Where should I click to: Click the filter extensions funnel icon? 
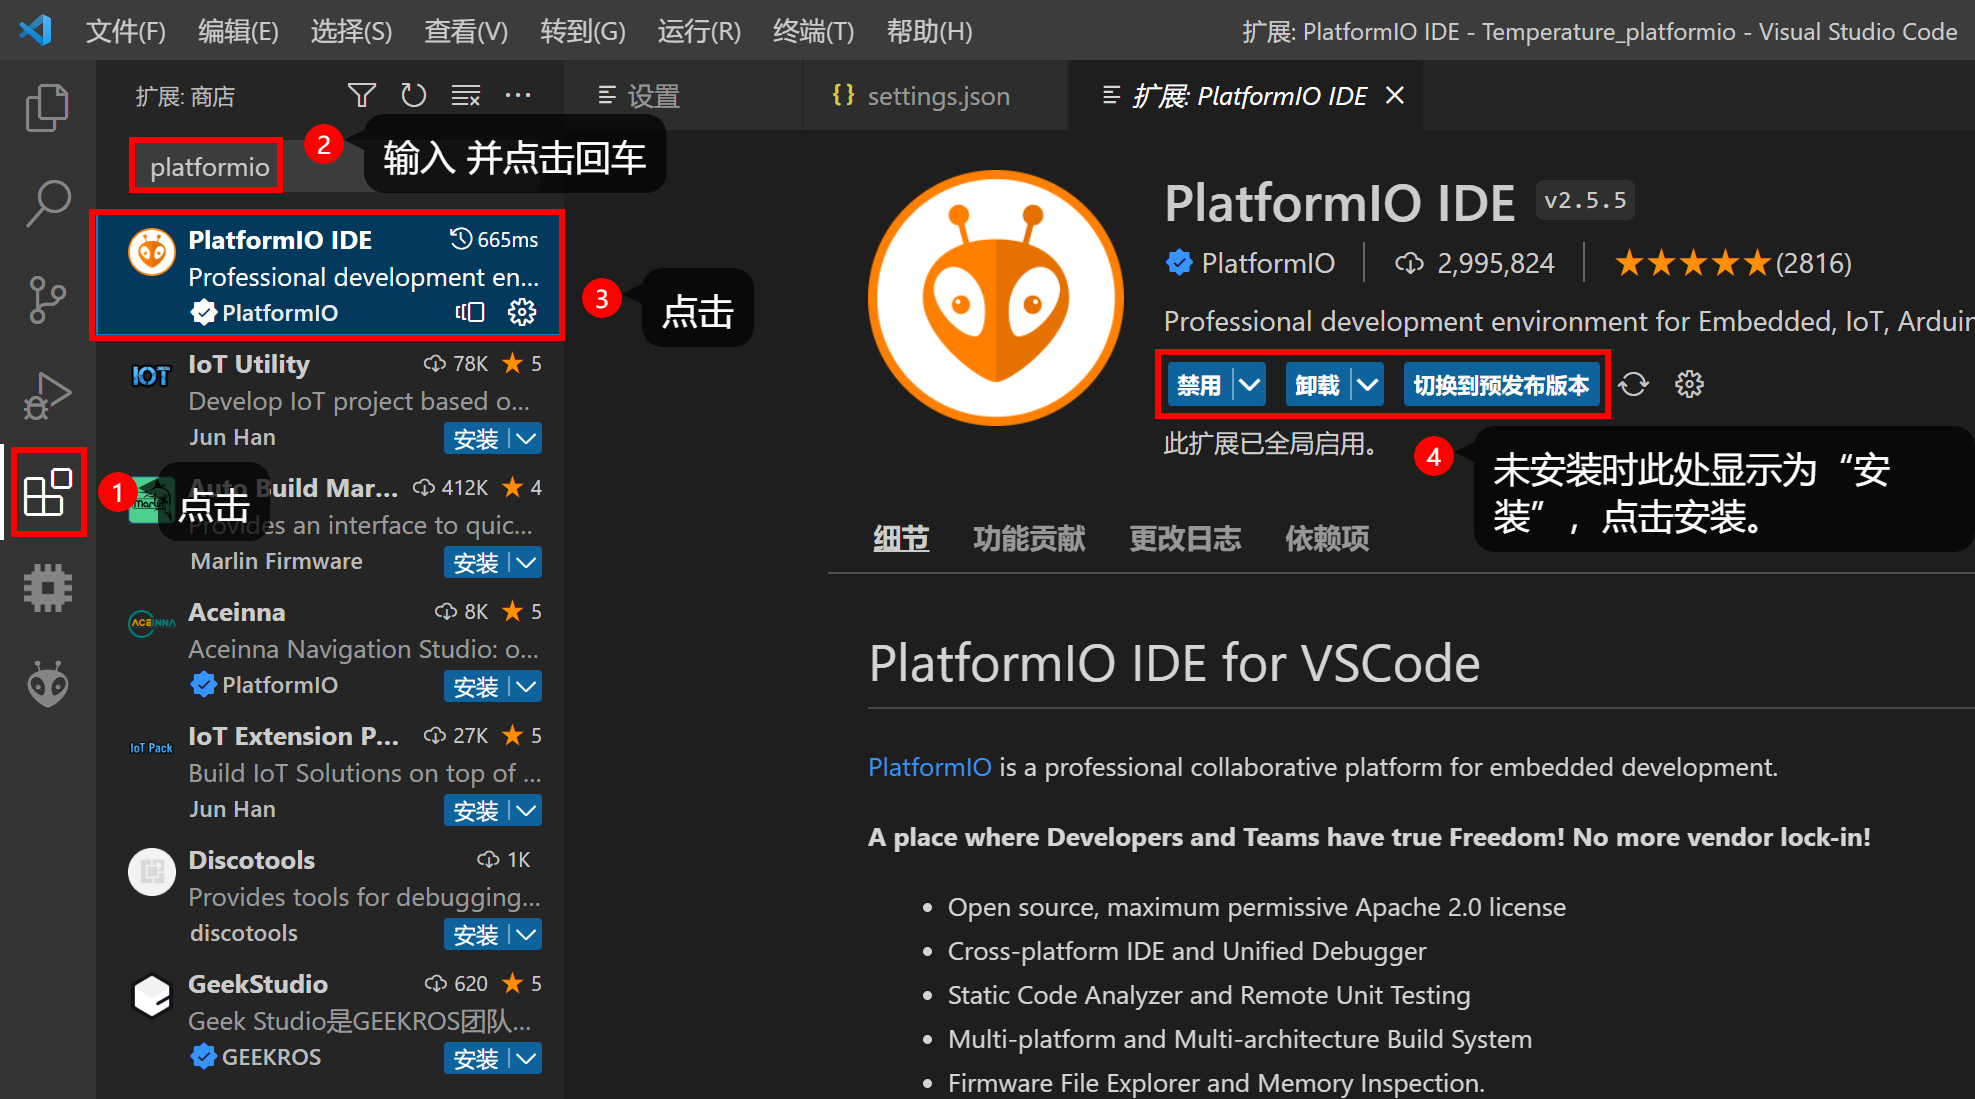click(x=361, y=95)
